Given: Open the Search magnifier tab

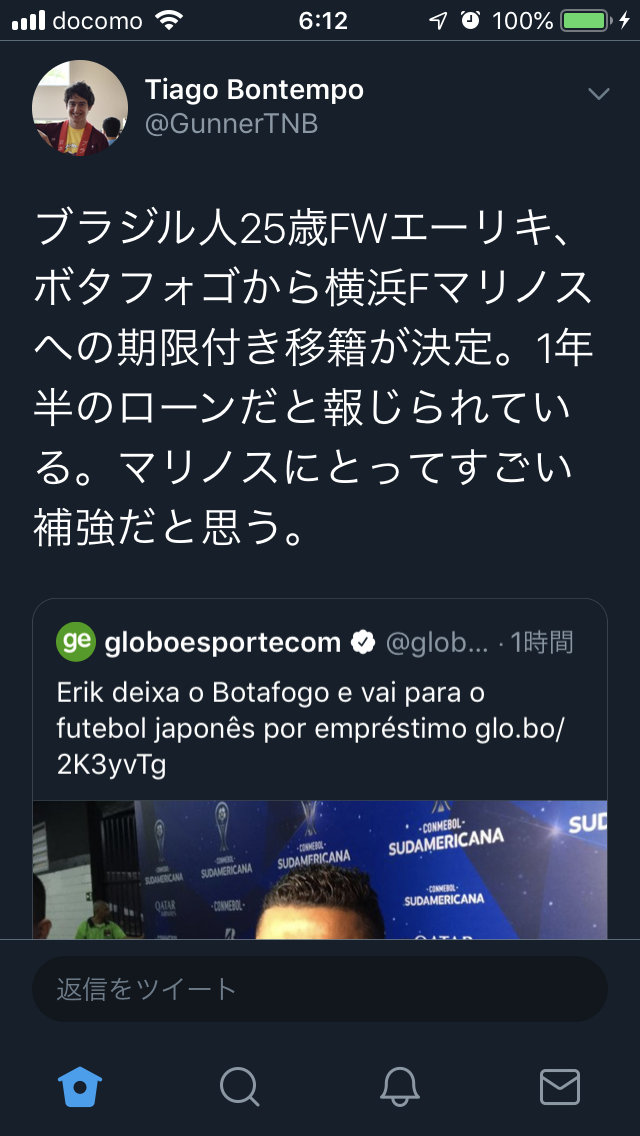Looking at the screenshot, I should pos(240,1087).
